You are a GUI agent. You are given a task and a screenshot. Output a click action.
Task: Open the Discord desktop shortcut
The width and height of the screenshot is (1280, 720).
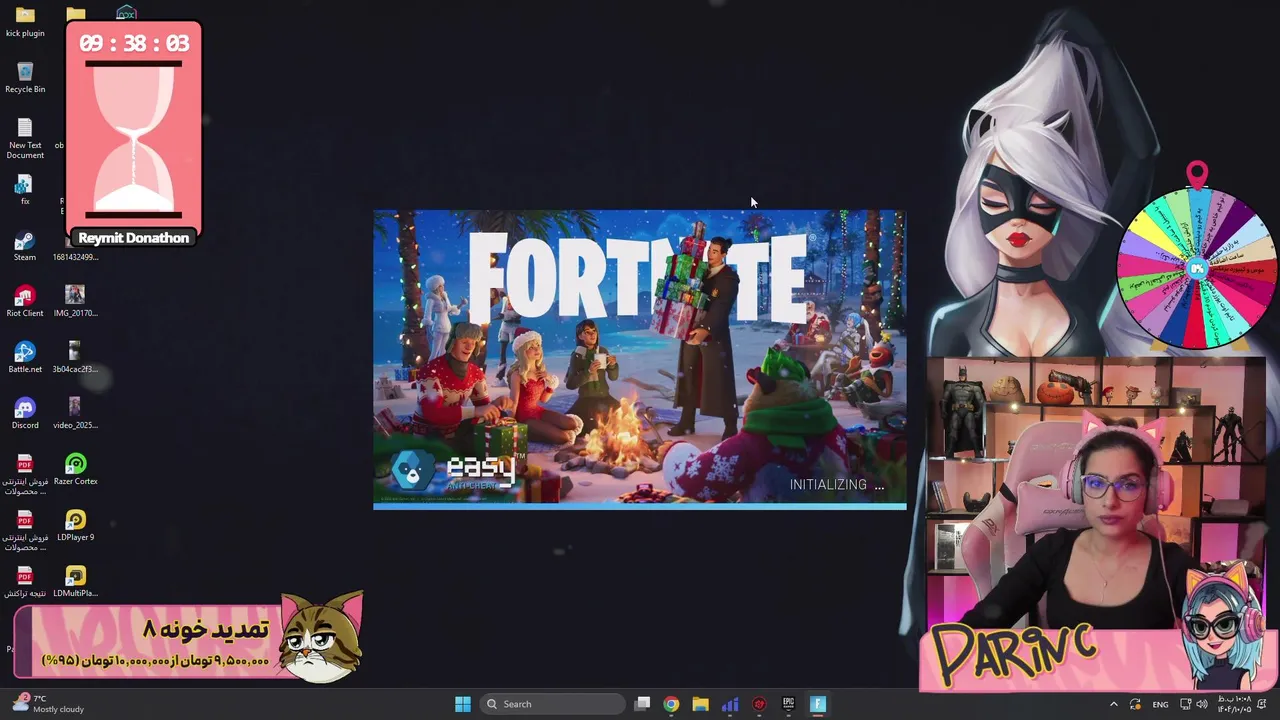(x=25, y=414)
